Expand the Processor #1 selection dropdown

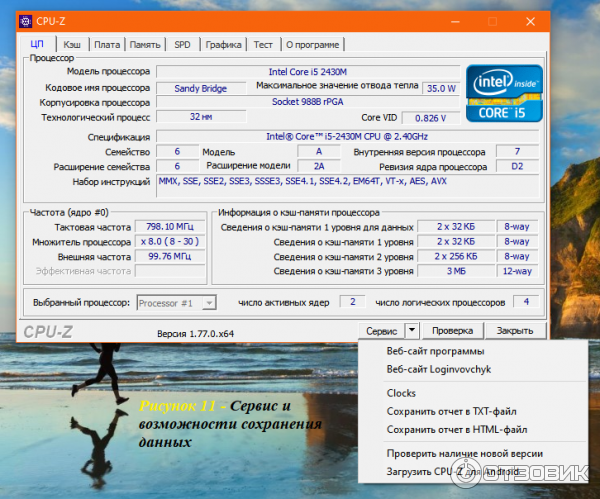coord(208,302)
